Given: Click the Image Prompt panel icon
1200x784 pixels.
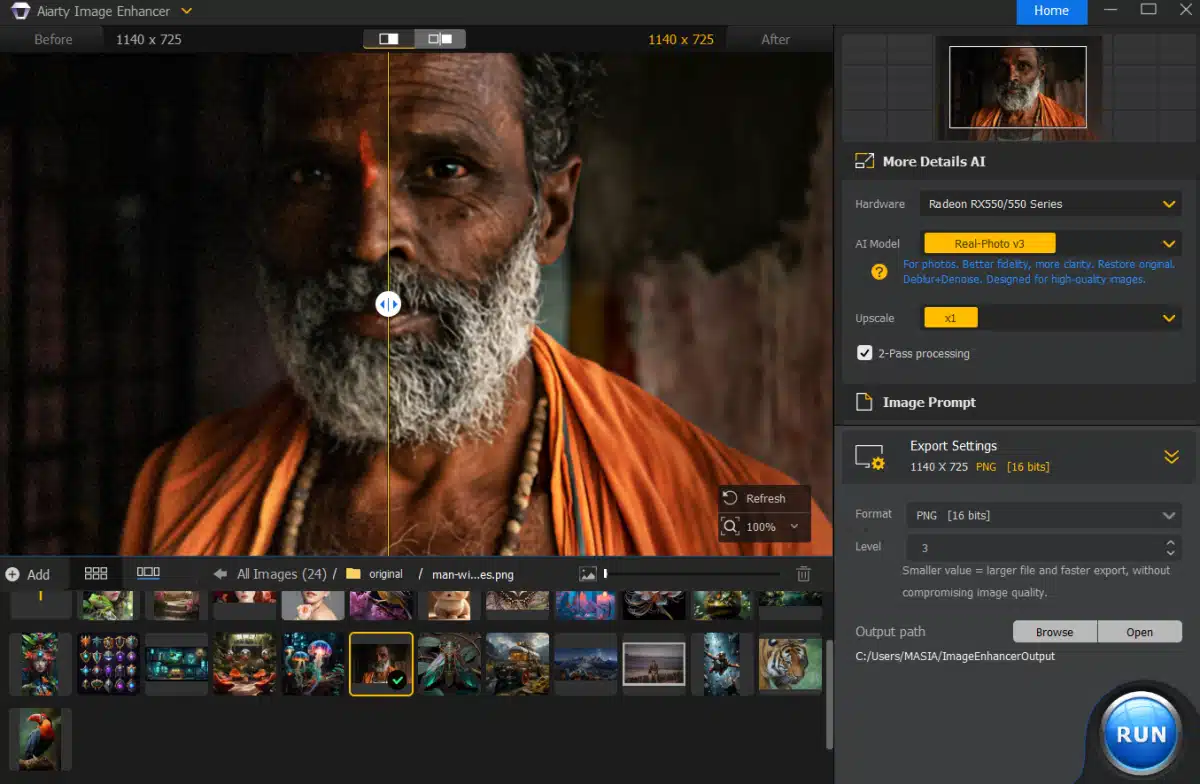Looking at the screenshot, I should coord(864,402).
